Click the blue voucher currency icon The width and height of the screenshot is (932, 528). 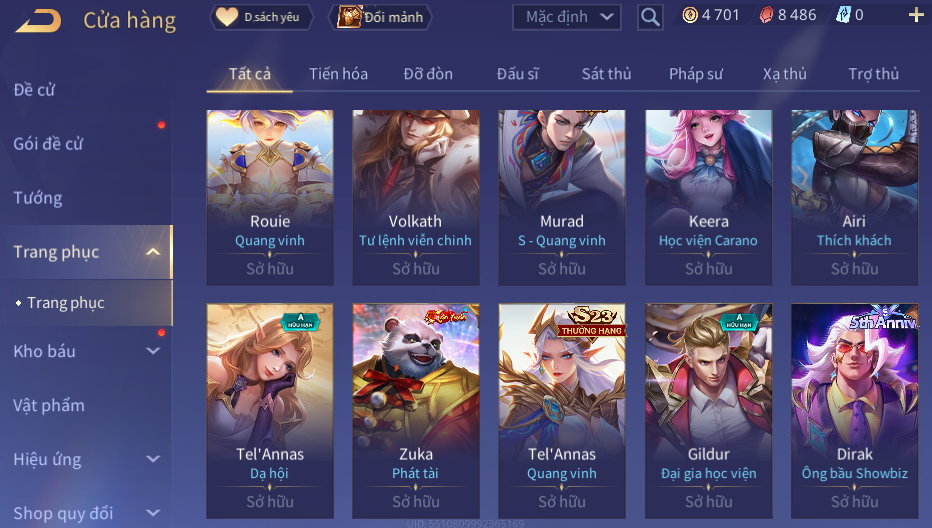coord(843,15)
